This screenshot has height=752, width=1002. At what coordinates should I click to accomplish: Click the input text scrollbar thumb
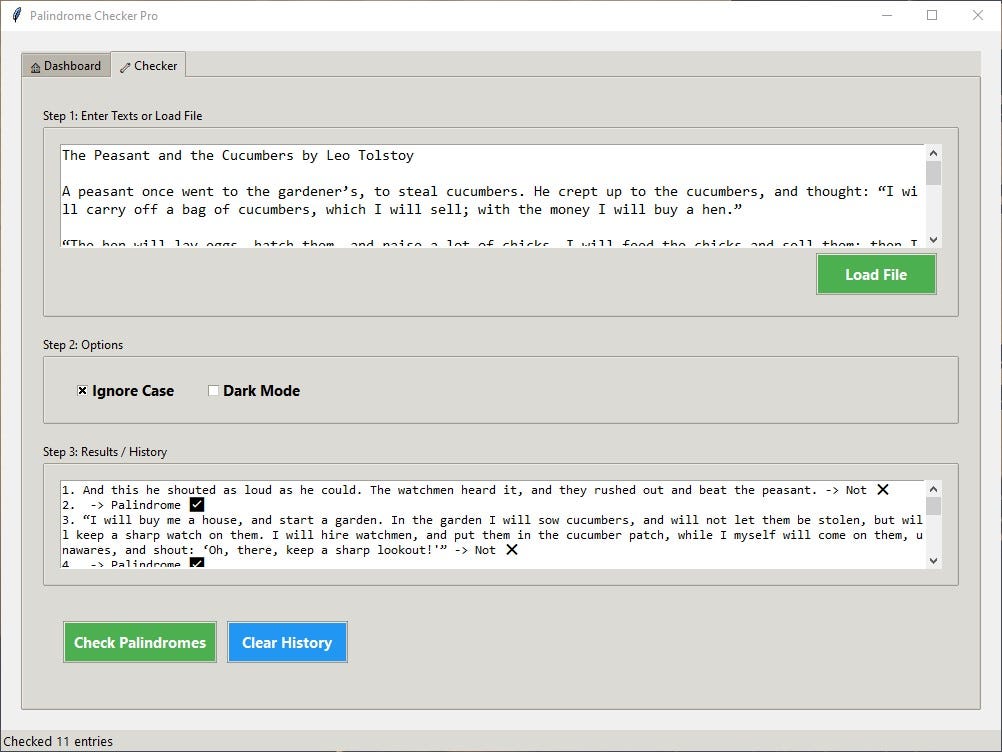click(933, 173)
